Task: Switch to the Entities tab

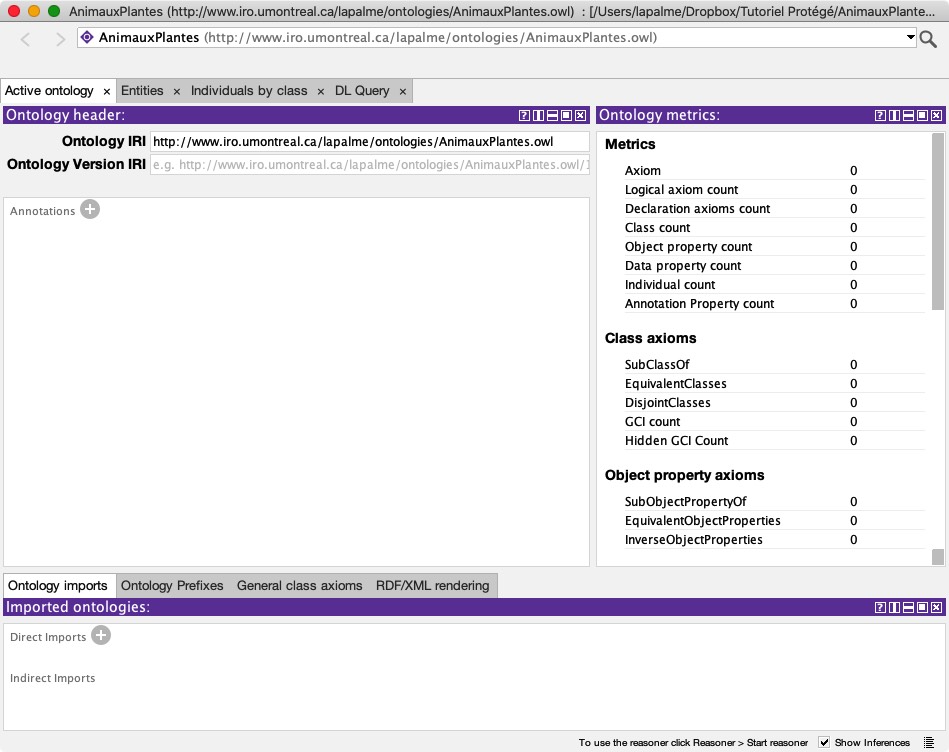Action: click(142, 91)
